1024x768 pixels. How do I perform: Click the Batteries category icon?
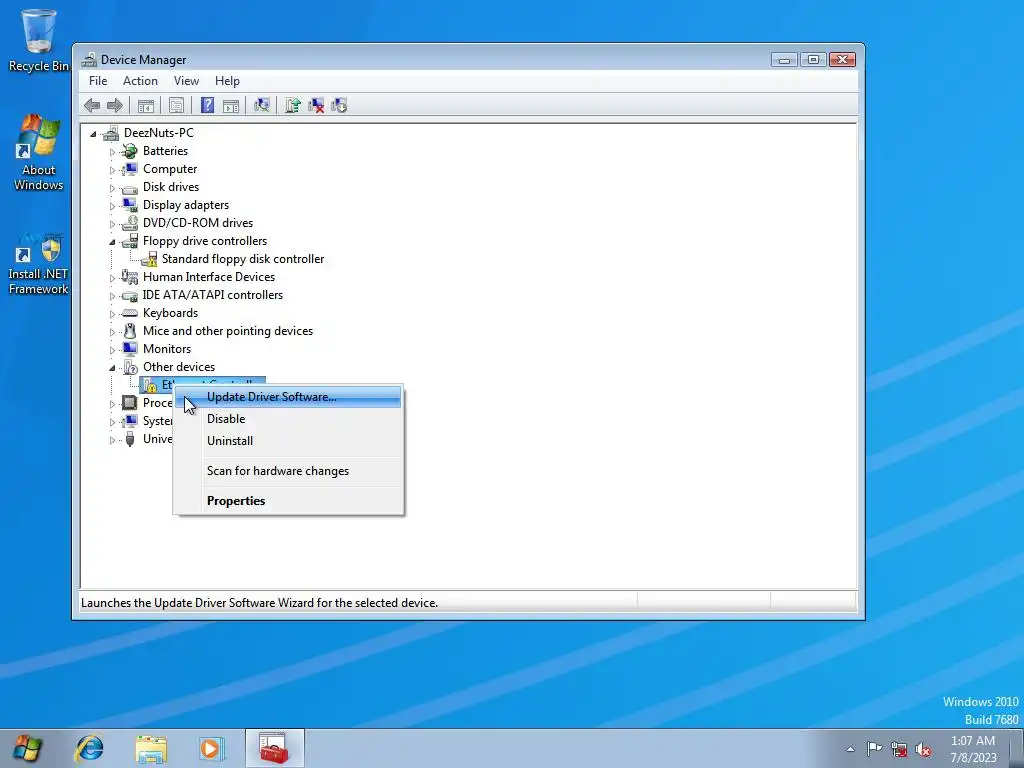129,151
